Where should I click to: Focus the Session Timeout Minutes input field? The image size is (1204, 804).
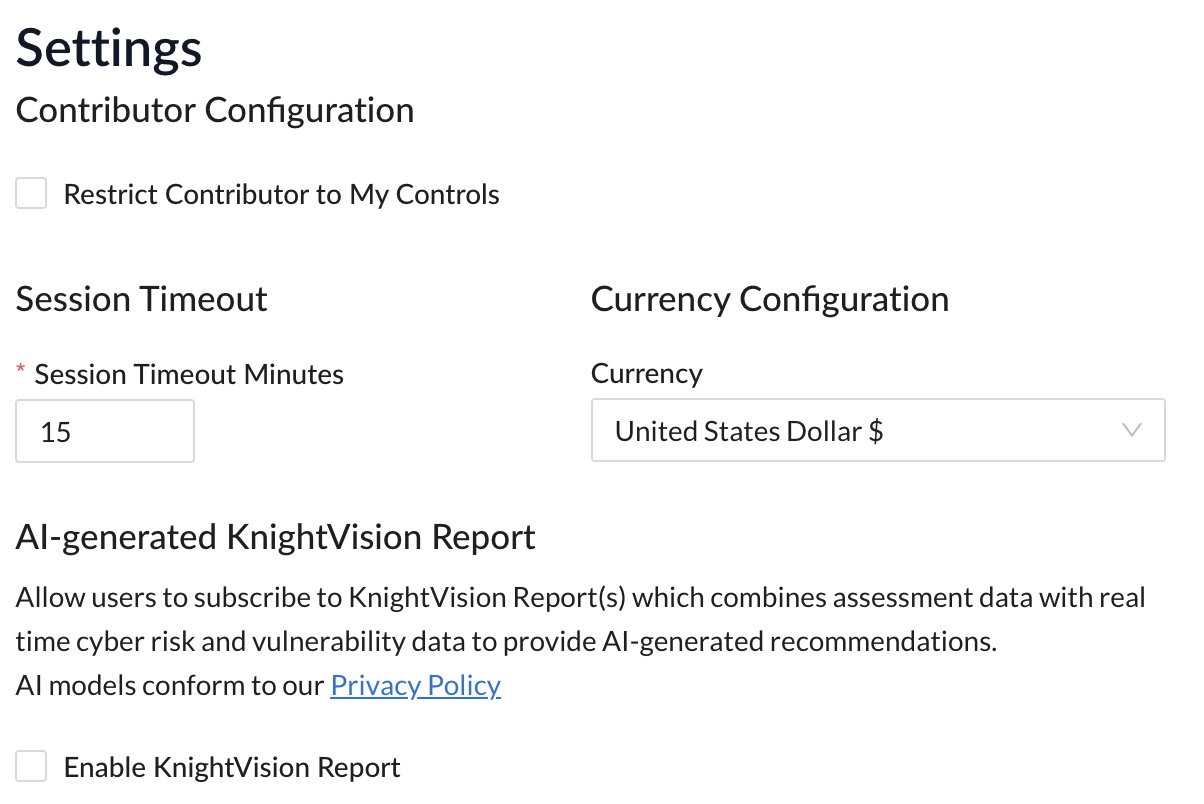click(x=105, y=431)
